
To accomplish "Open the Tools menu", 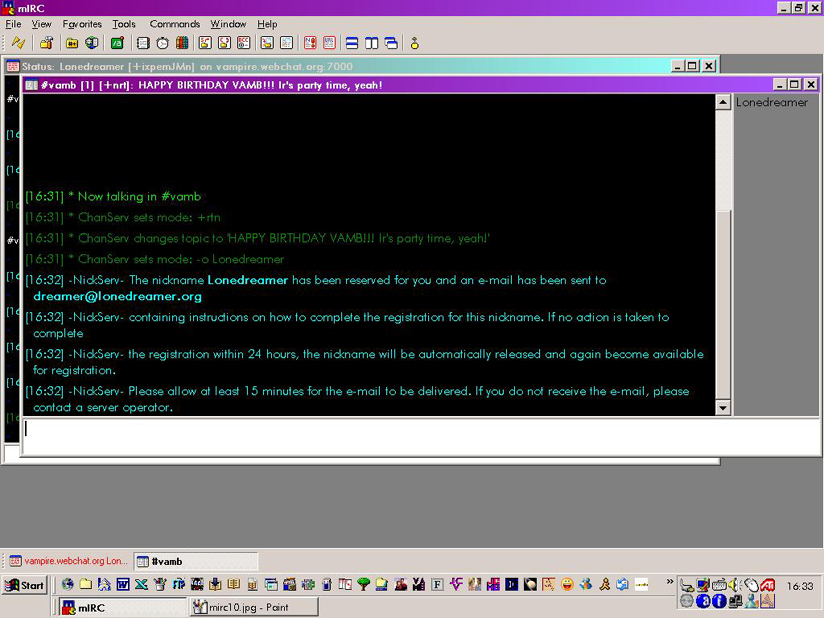I will click(x=124, y=24).
